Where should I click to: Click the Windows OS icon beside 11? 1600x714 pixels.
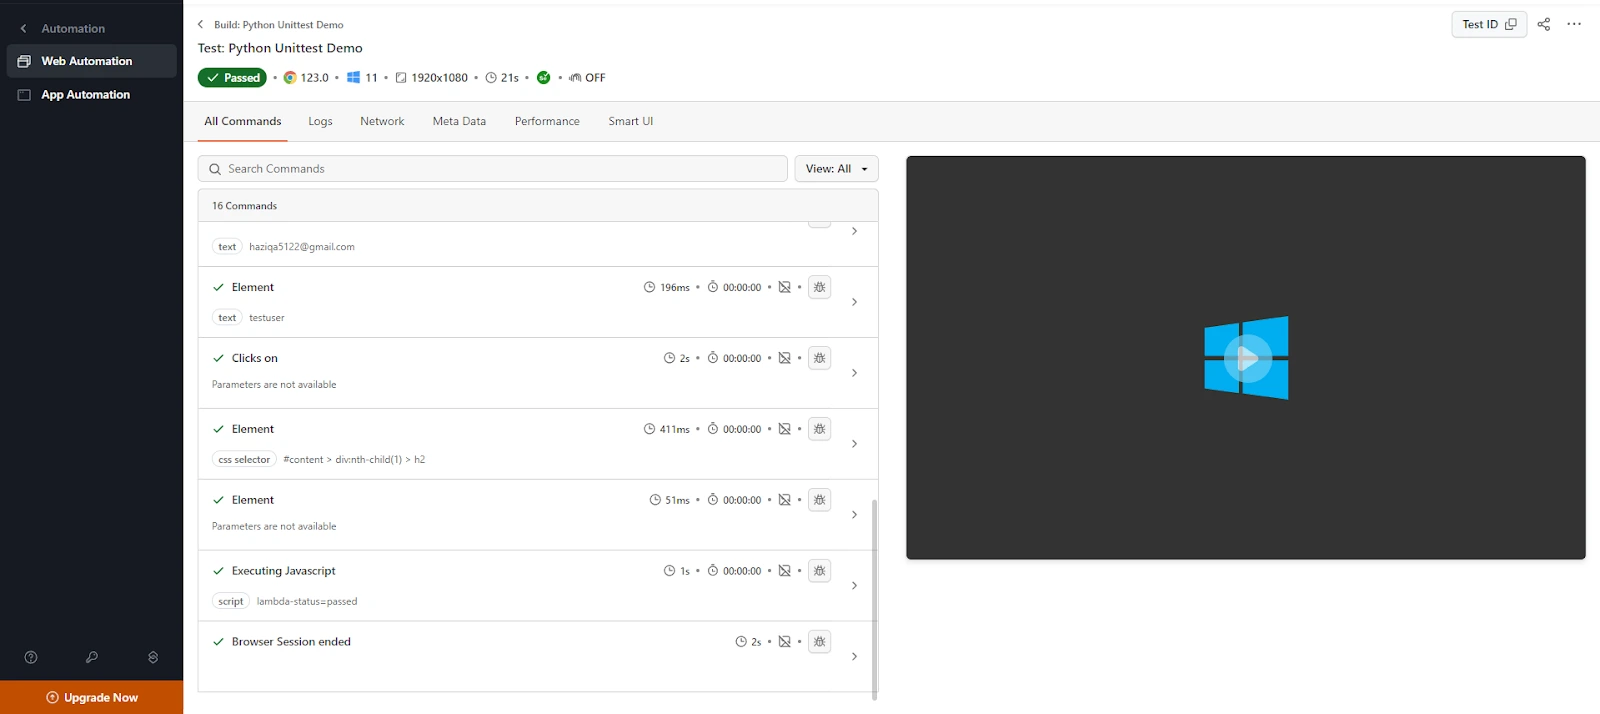pos(353,77)
